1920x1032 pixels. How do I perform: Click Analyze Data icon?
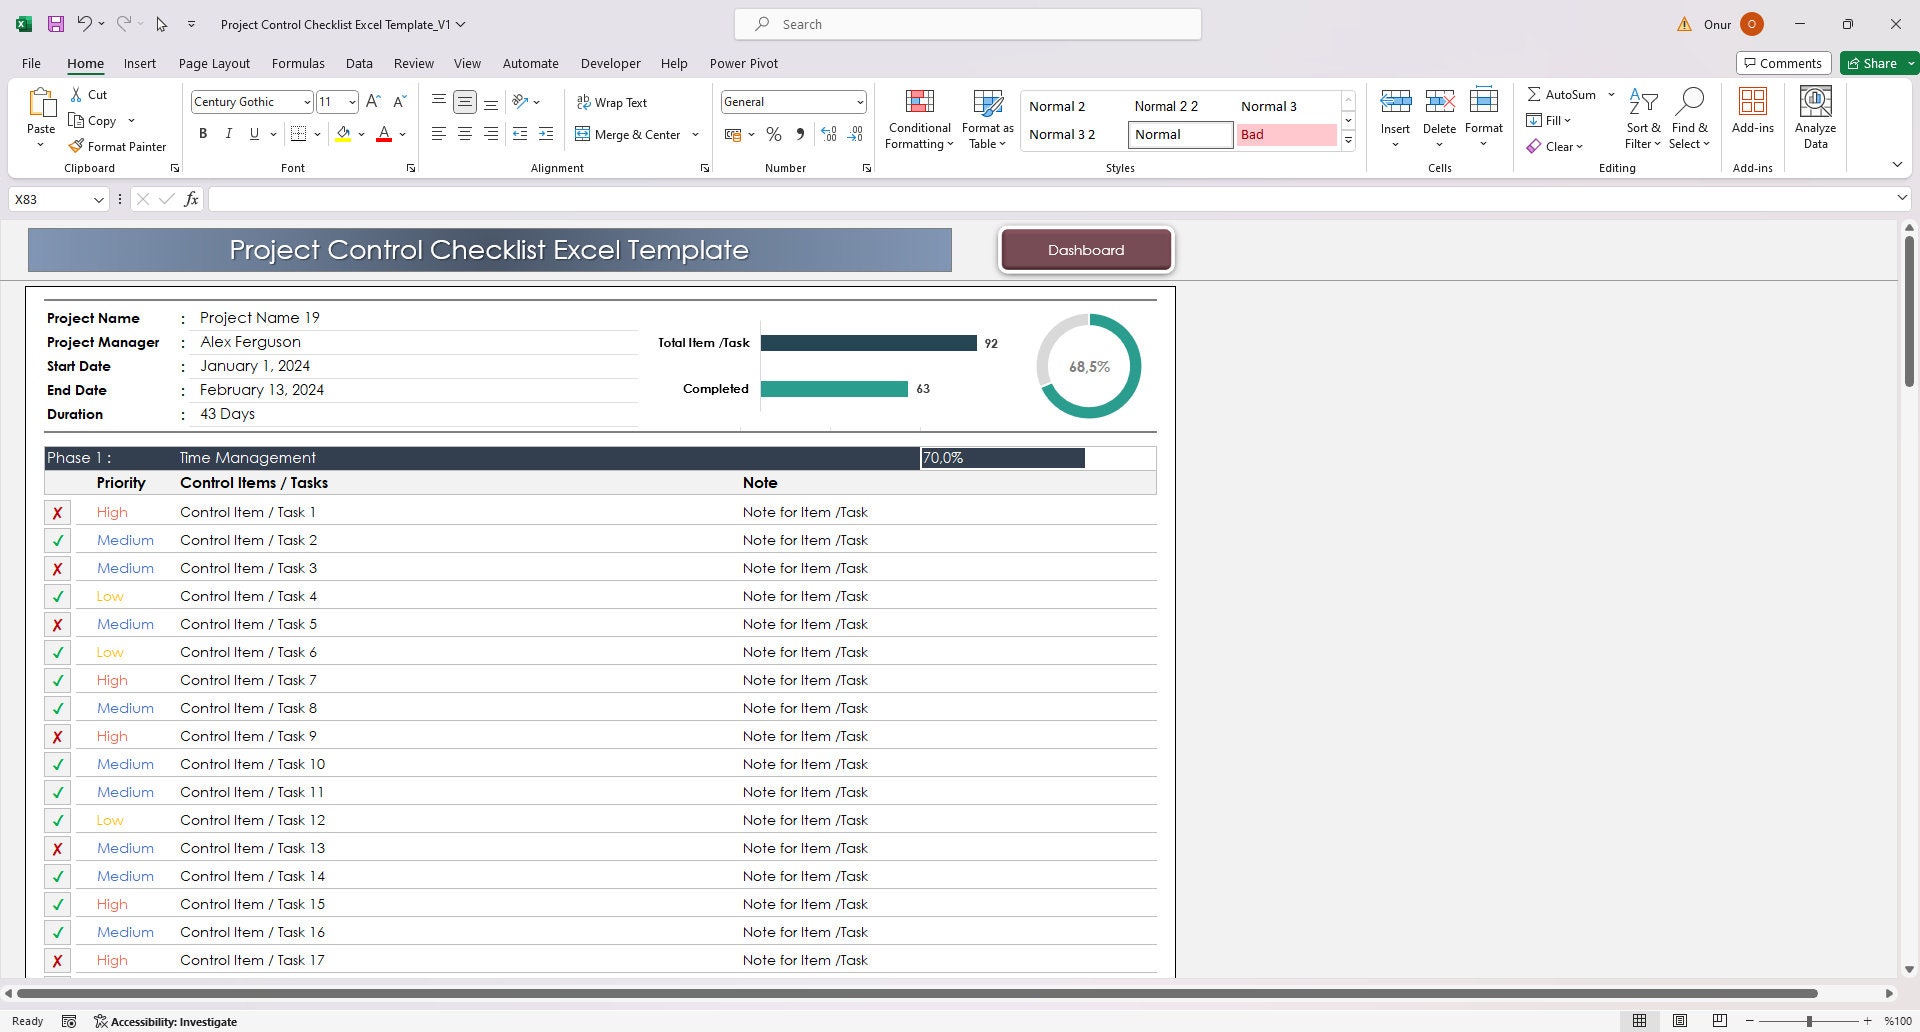(1815, 119)
